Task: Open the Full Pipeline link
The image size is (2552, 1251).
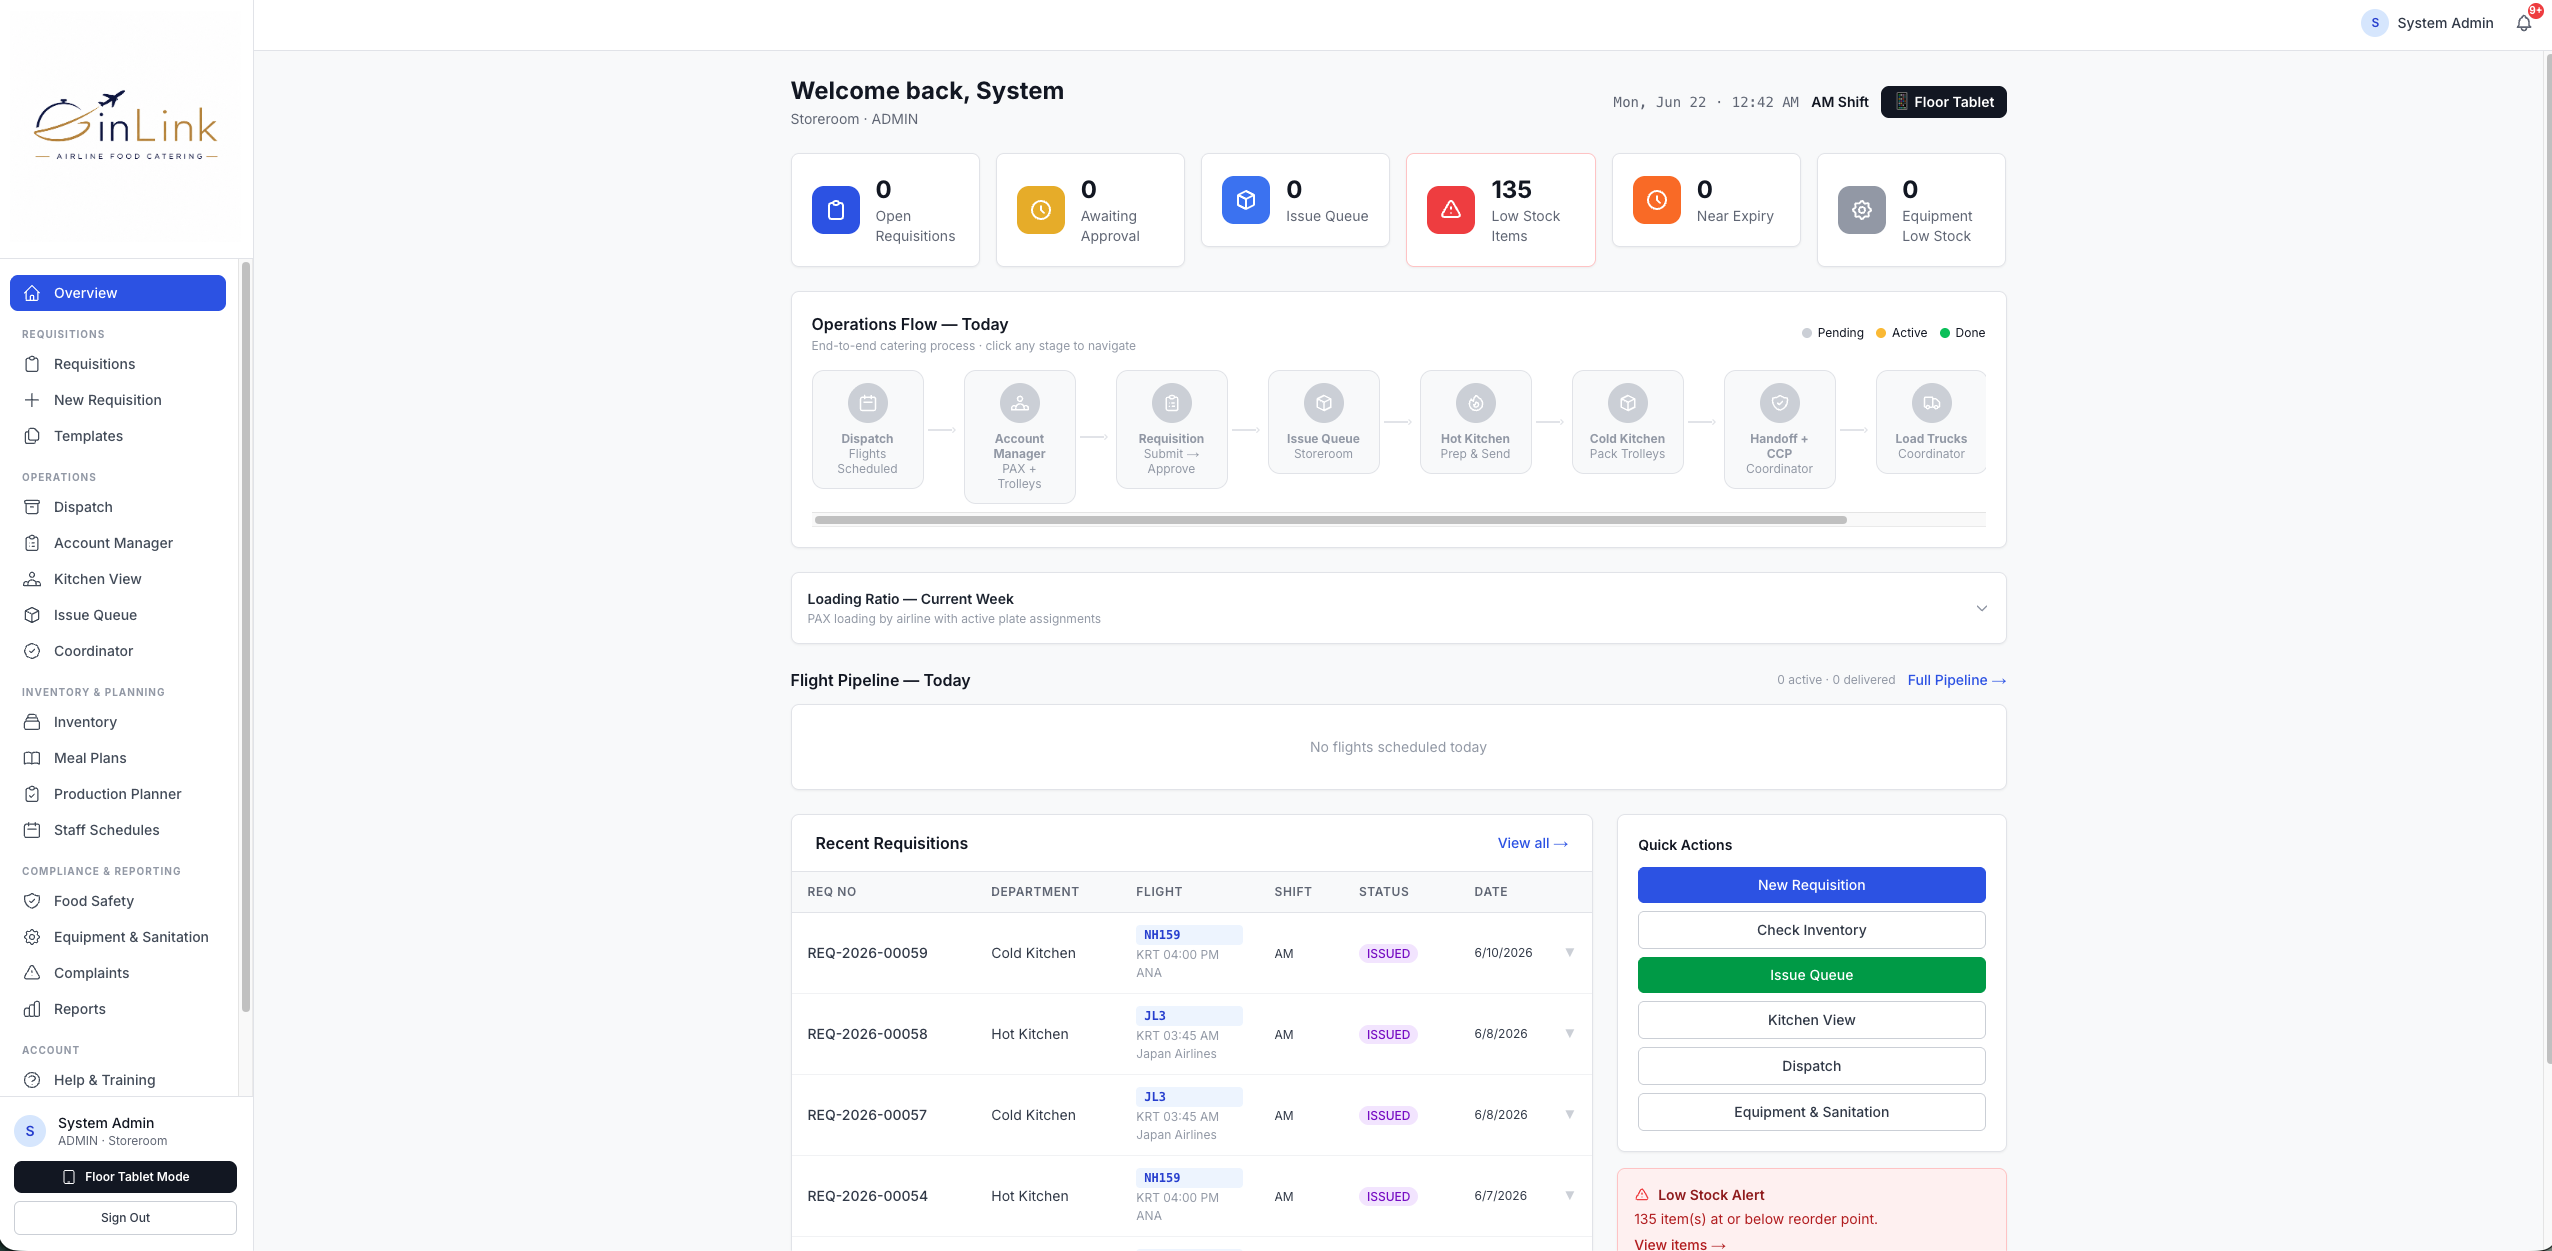Action: pos(1956,680)
